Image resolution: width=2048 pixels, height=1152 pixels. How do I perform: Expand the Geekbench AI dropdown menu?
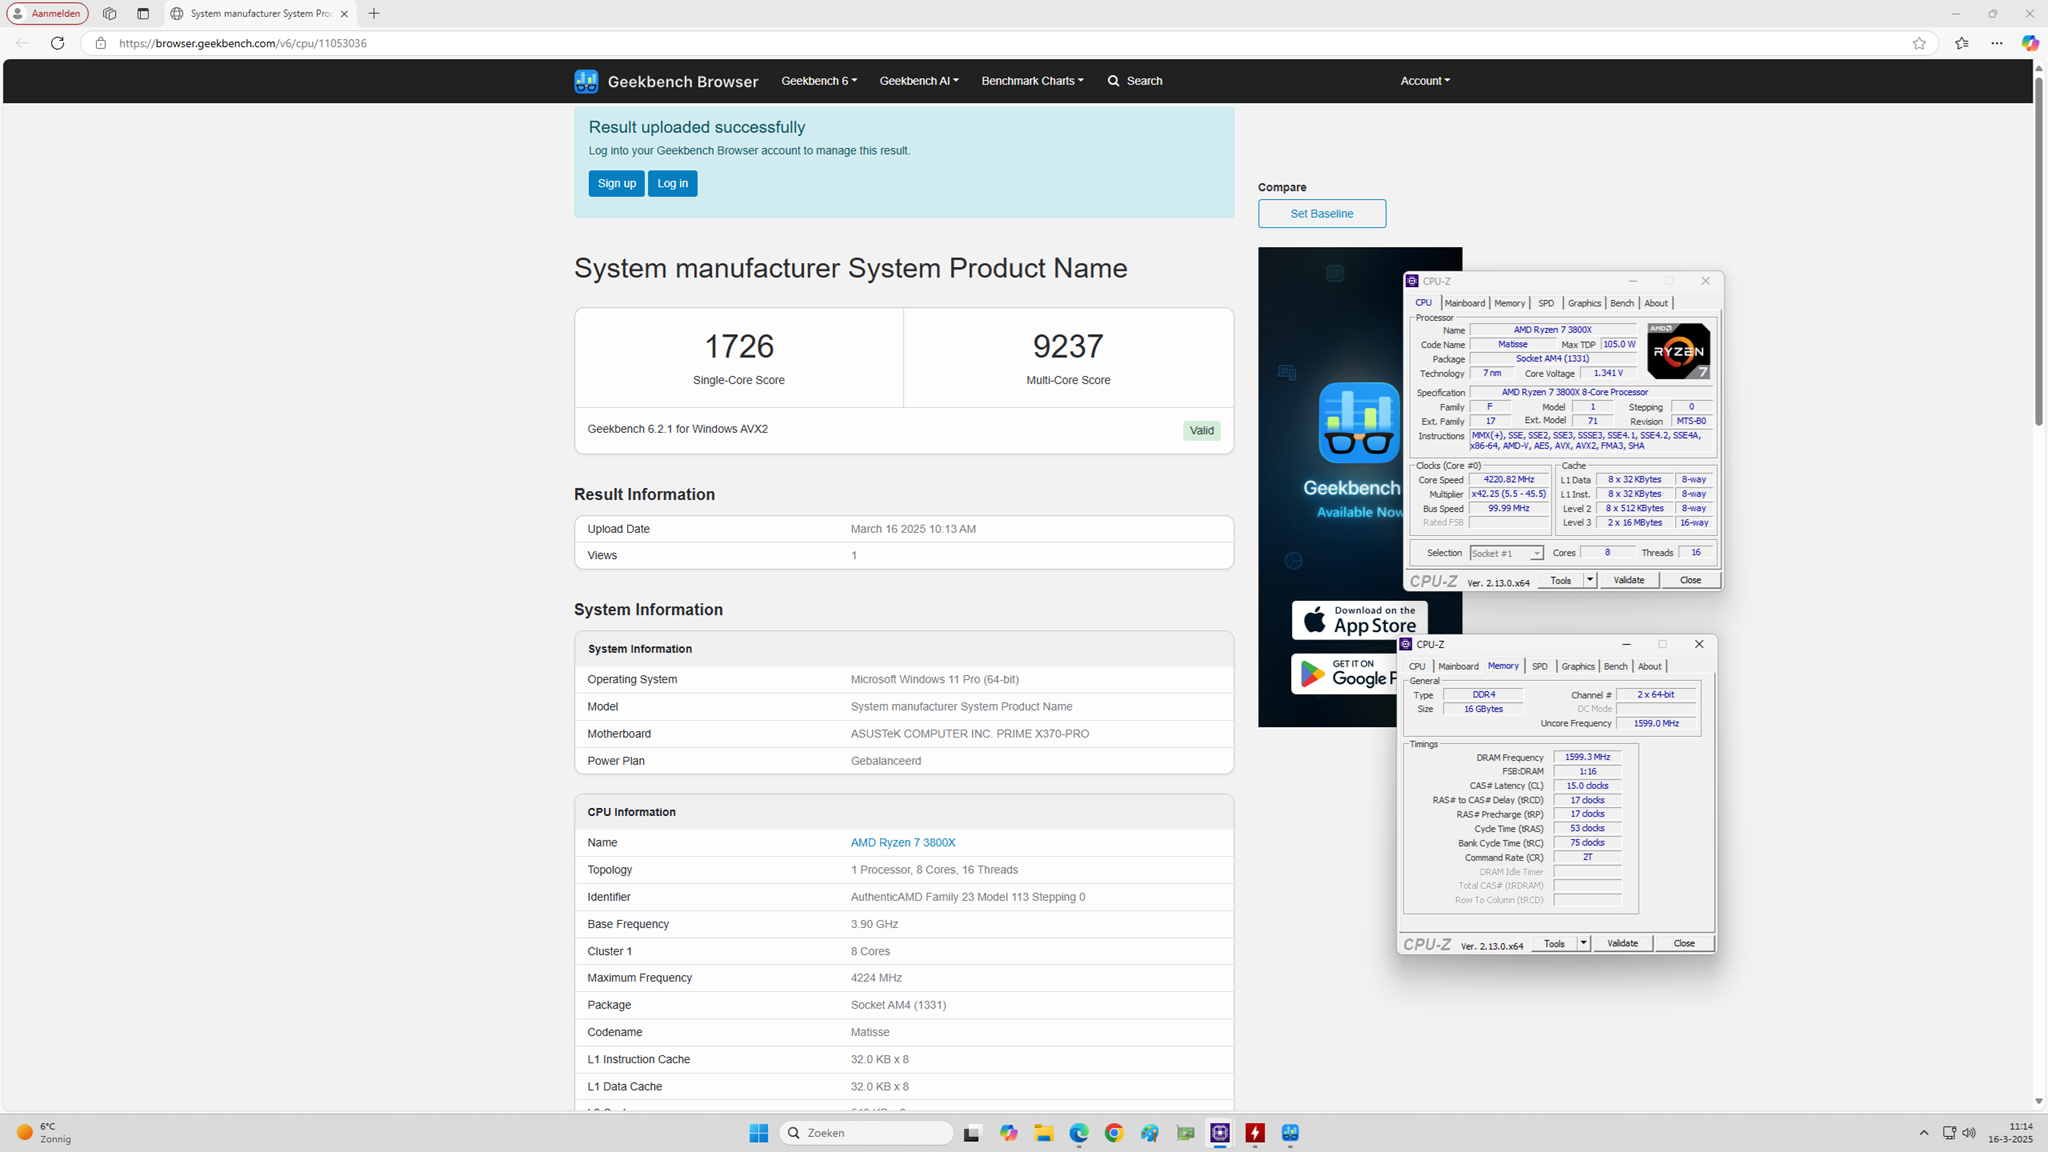click(x=919, y=81)
